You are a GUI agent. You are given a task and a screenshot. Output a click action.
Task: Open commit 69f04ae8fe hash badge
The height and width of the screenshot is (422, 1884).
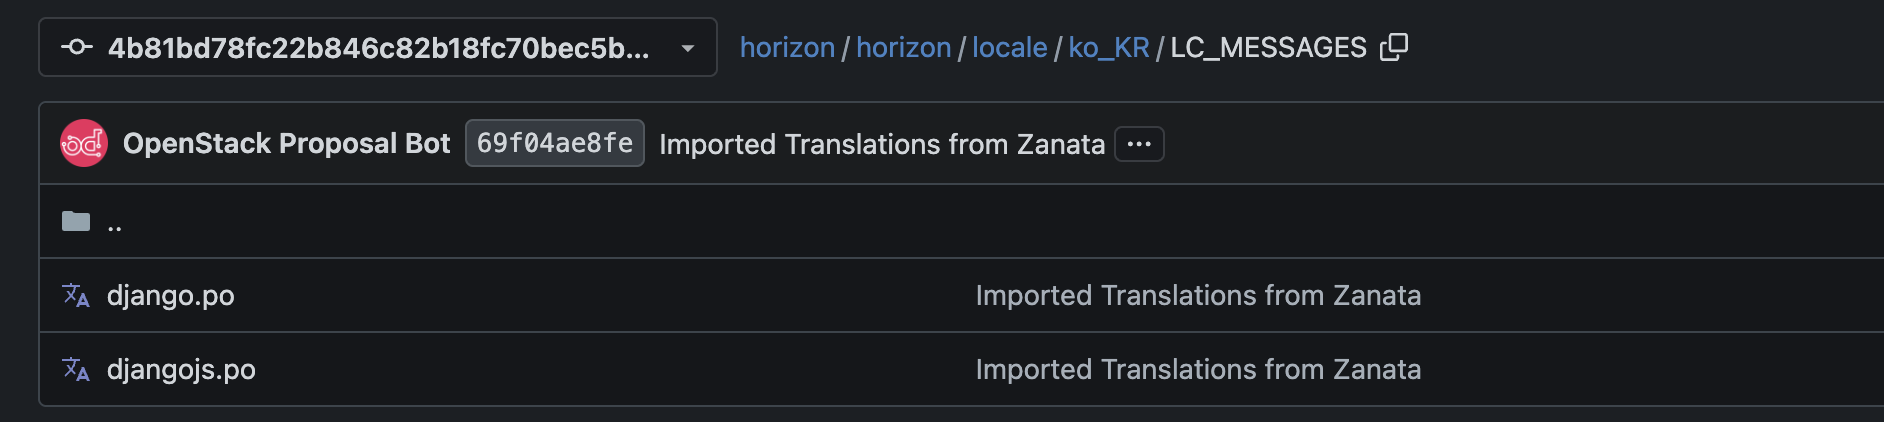click(x=554, y=143)
